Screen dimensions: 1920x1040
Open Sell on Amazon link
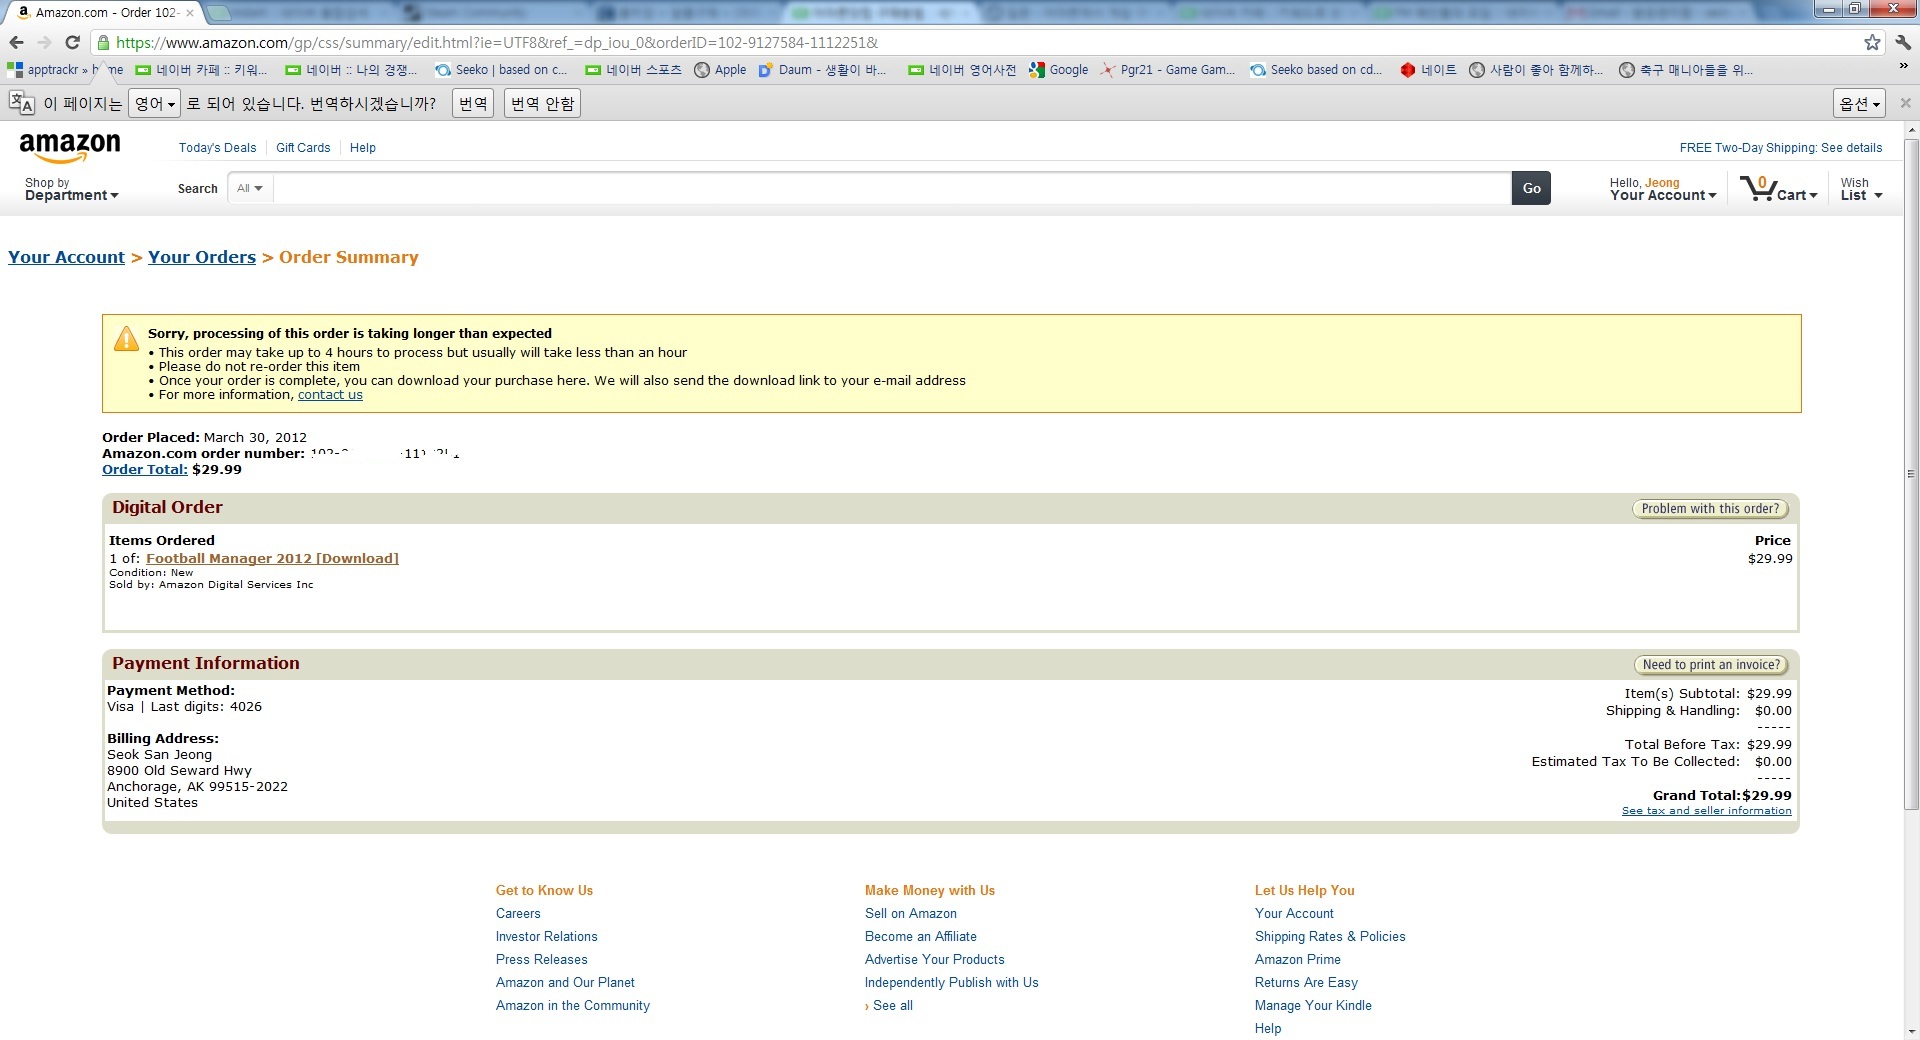[910, 914]
